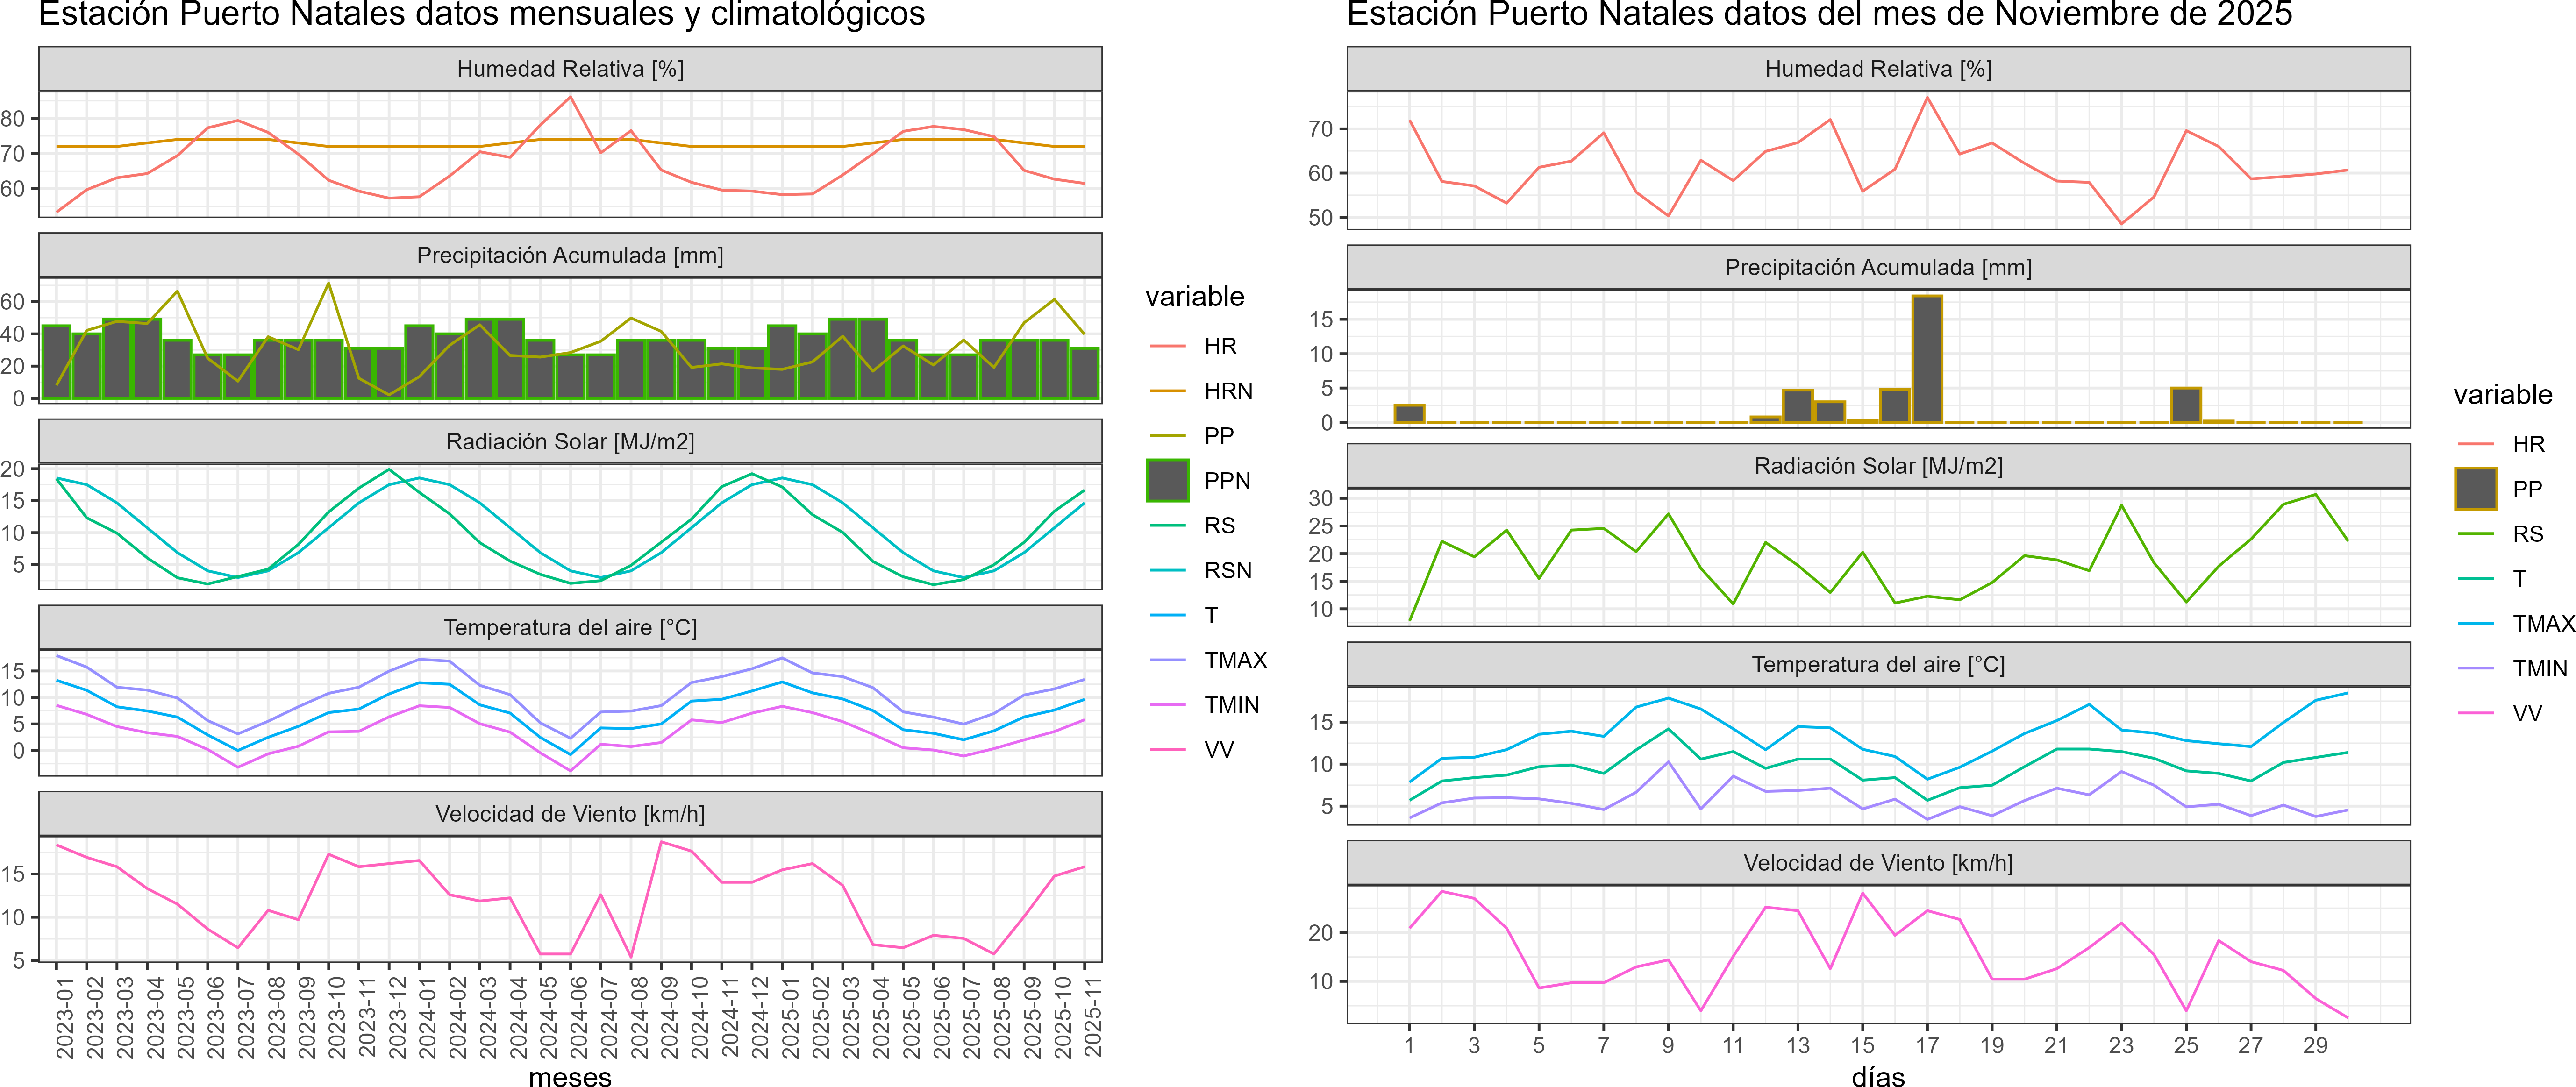2576x1087 pixels.
Task: Click the 2025-11 label on the months axis
Action: (x=1092, y=1018)
